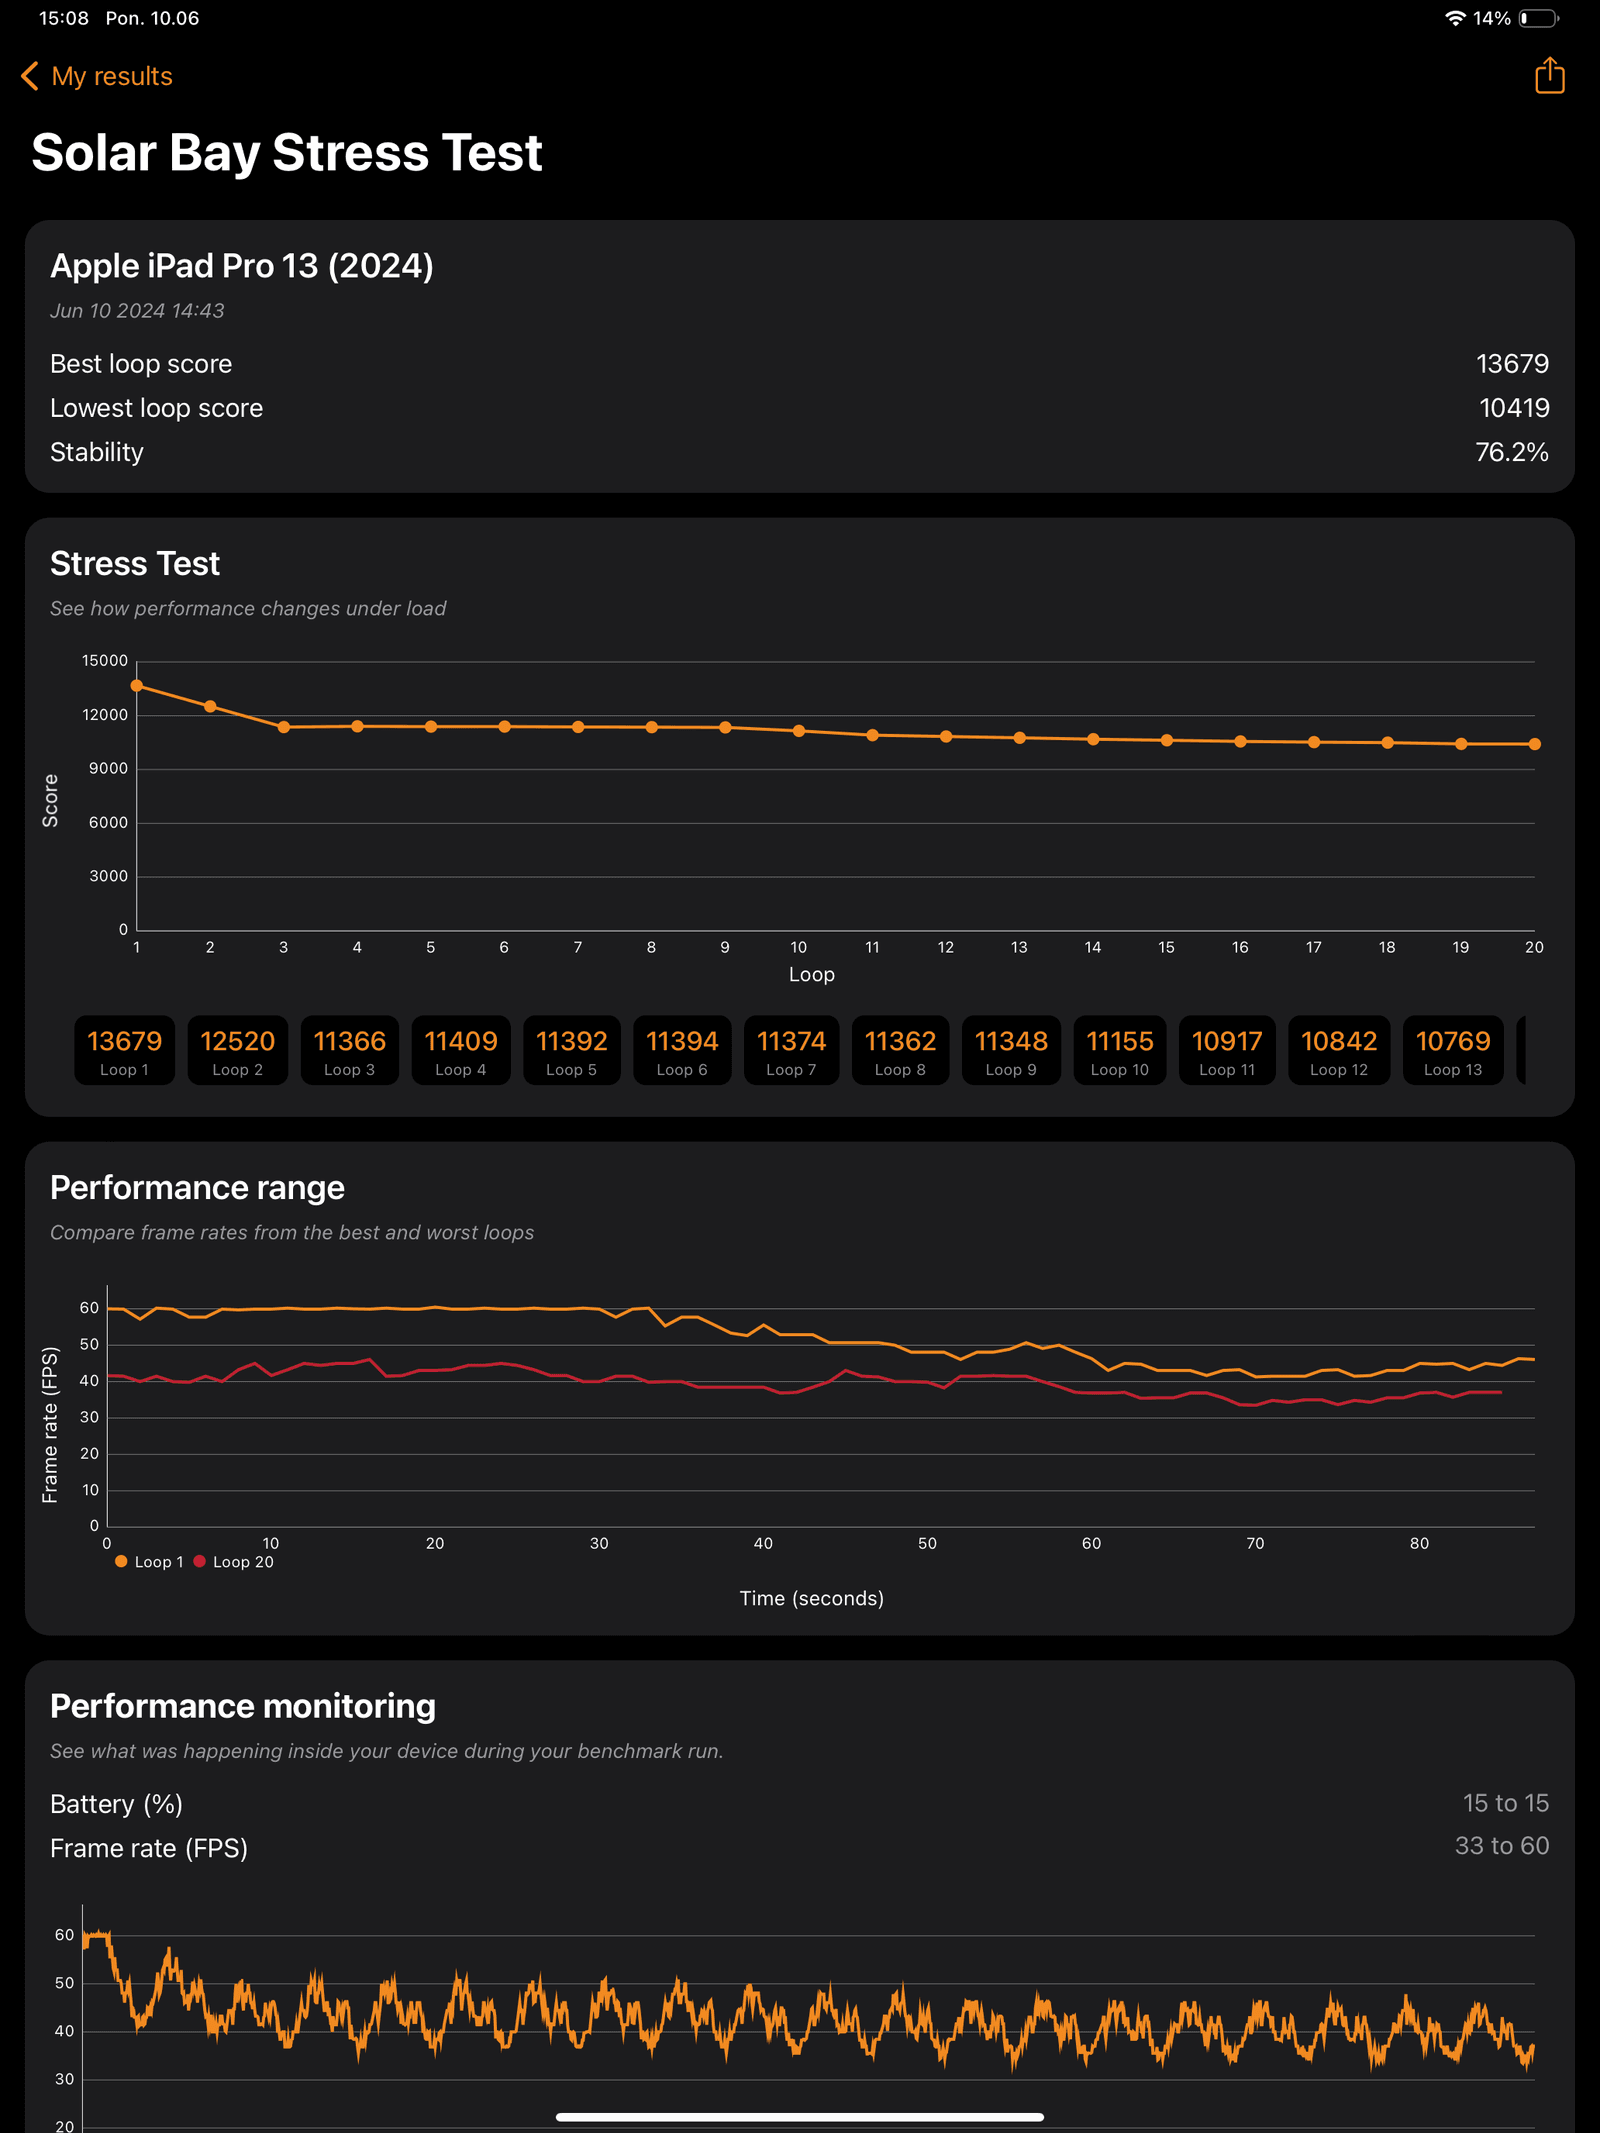Select the Loop 12 score card 10842
This screenshot has height=2133, width=1600.
[x=1339, y=1050]
